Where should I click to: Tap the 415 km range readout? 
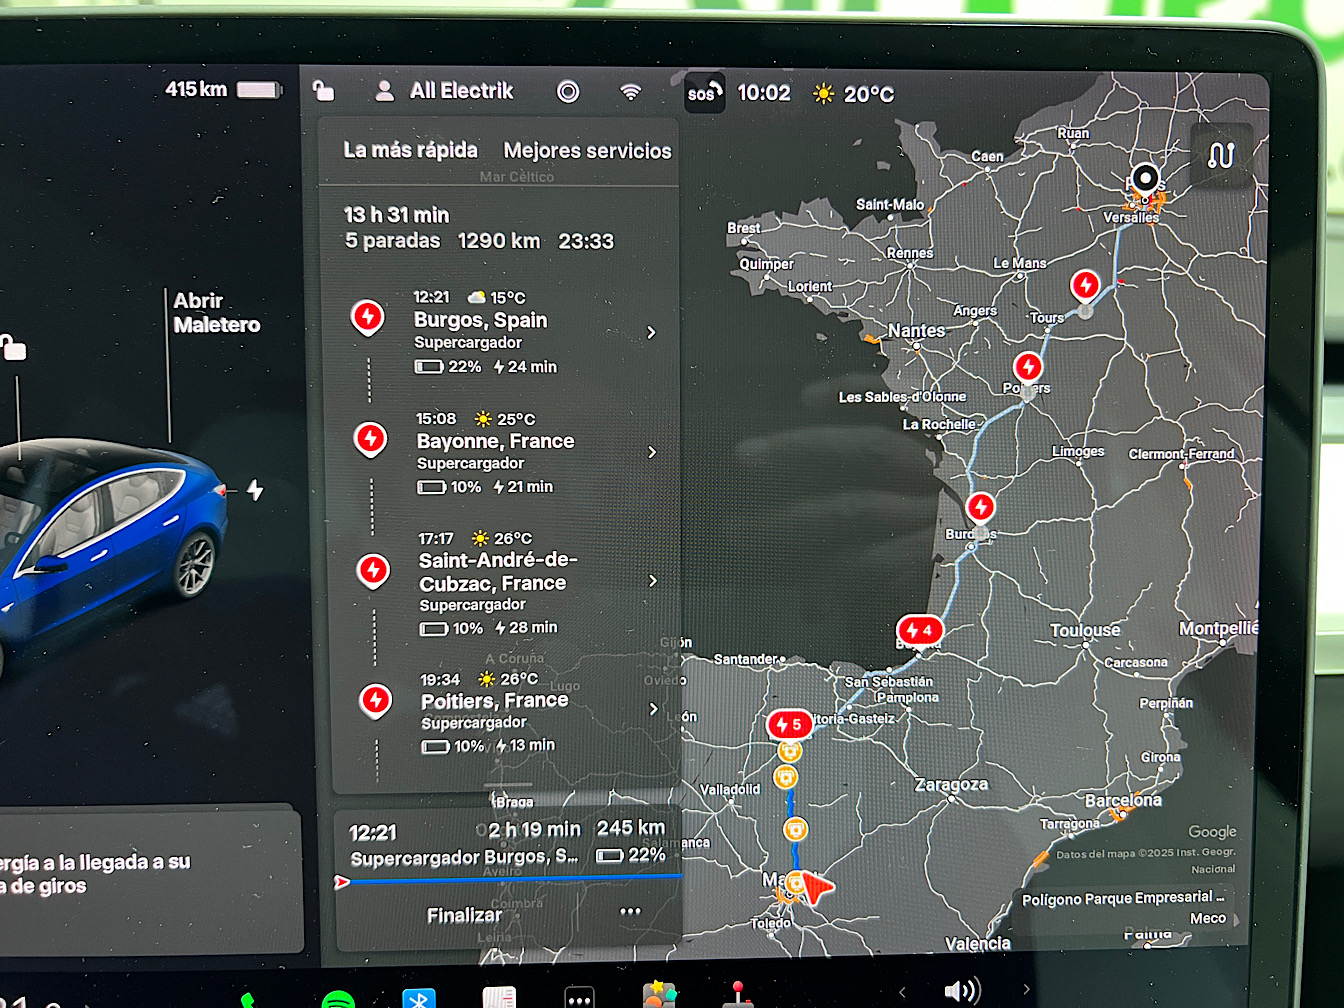[196, 89]
